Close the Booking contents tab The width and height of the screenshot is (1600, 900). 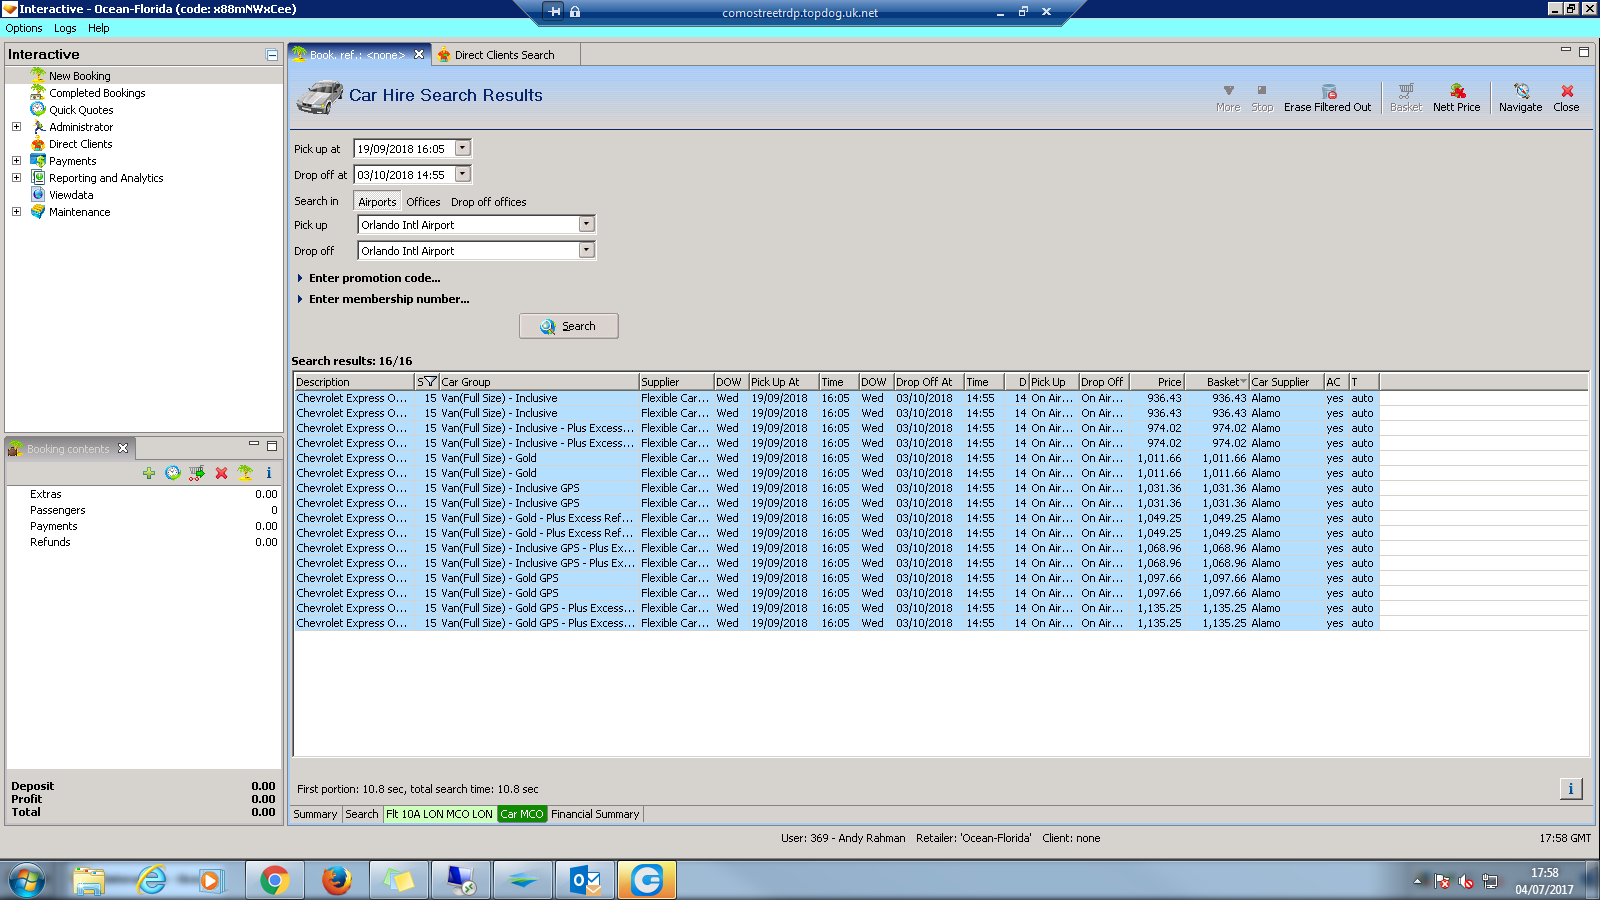point(123,448)
